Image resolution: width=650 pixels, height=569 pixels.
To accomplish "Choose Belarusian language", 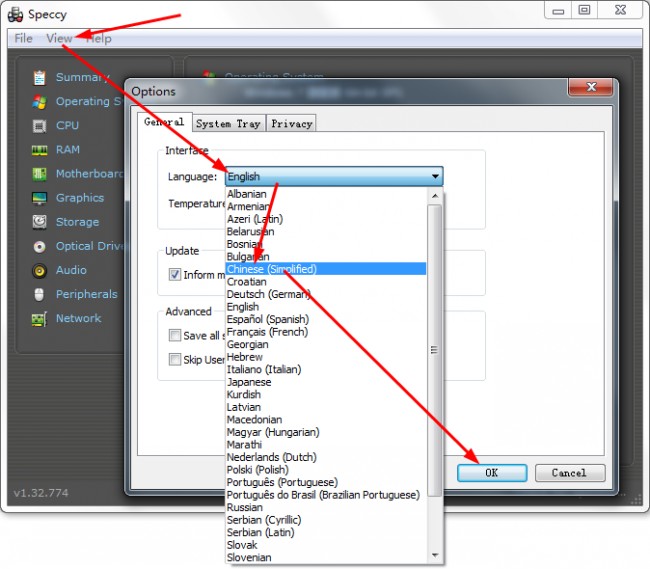I will 326,232.
